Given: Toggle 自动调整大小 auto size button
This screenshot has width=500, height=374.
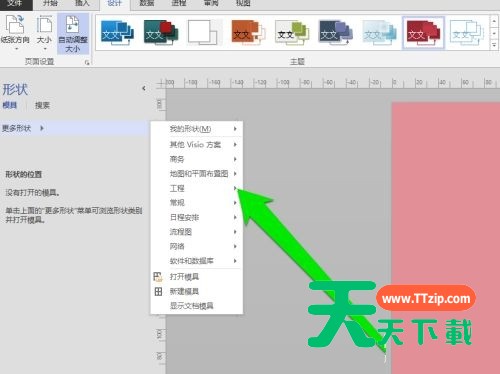Looking at the screenshot, I should [73, 33].
